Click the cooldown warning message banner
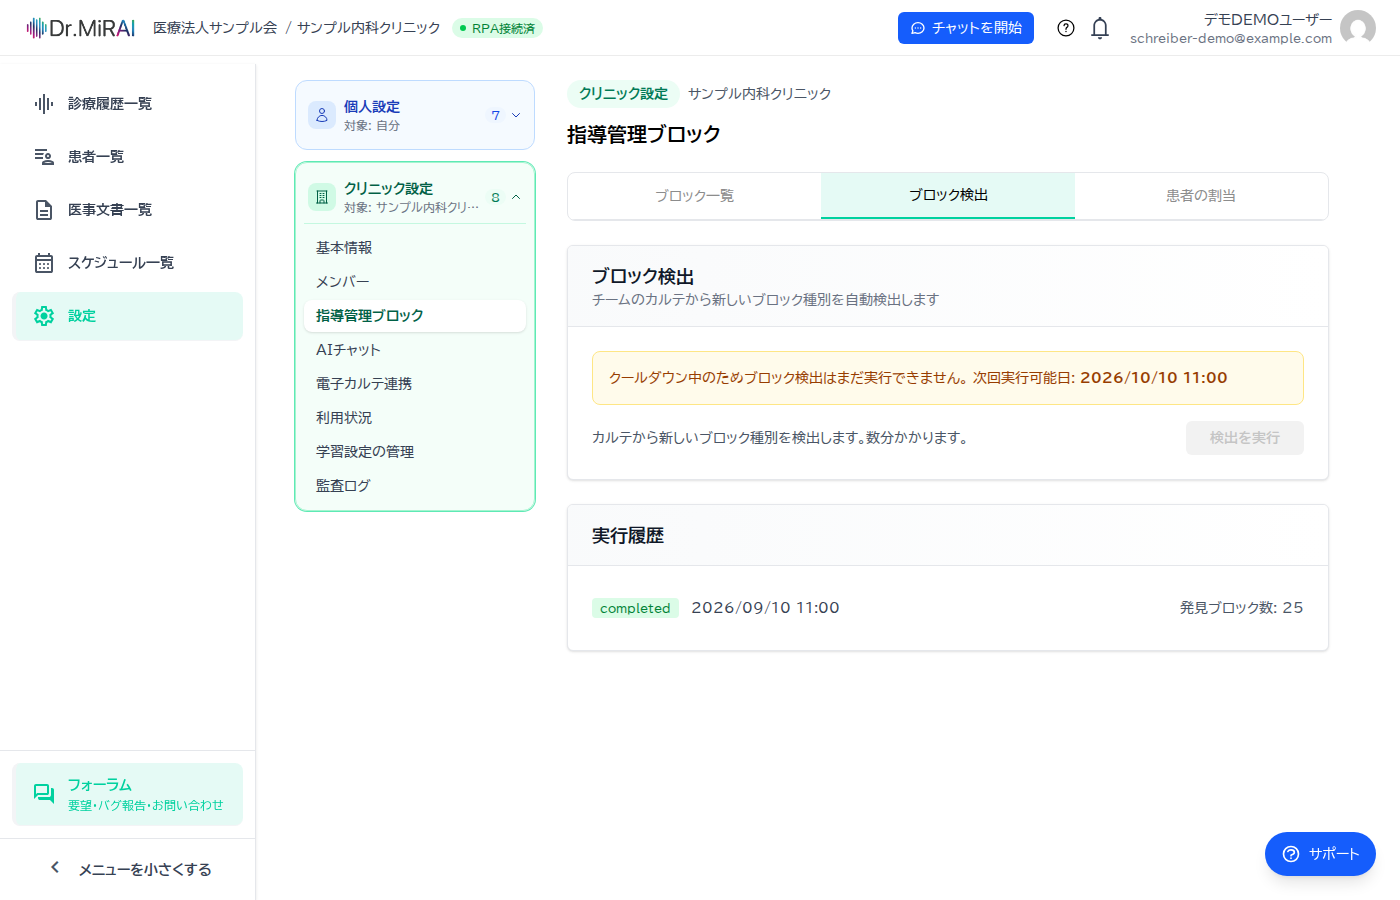 (948, 378)
